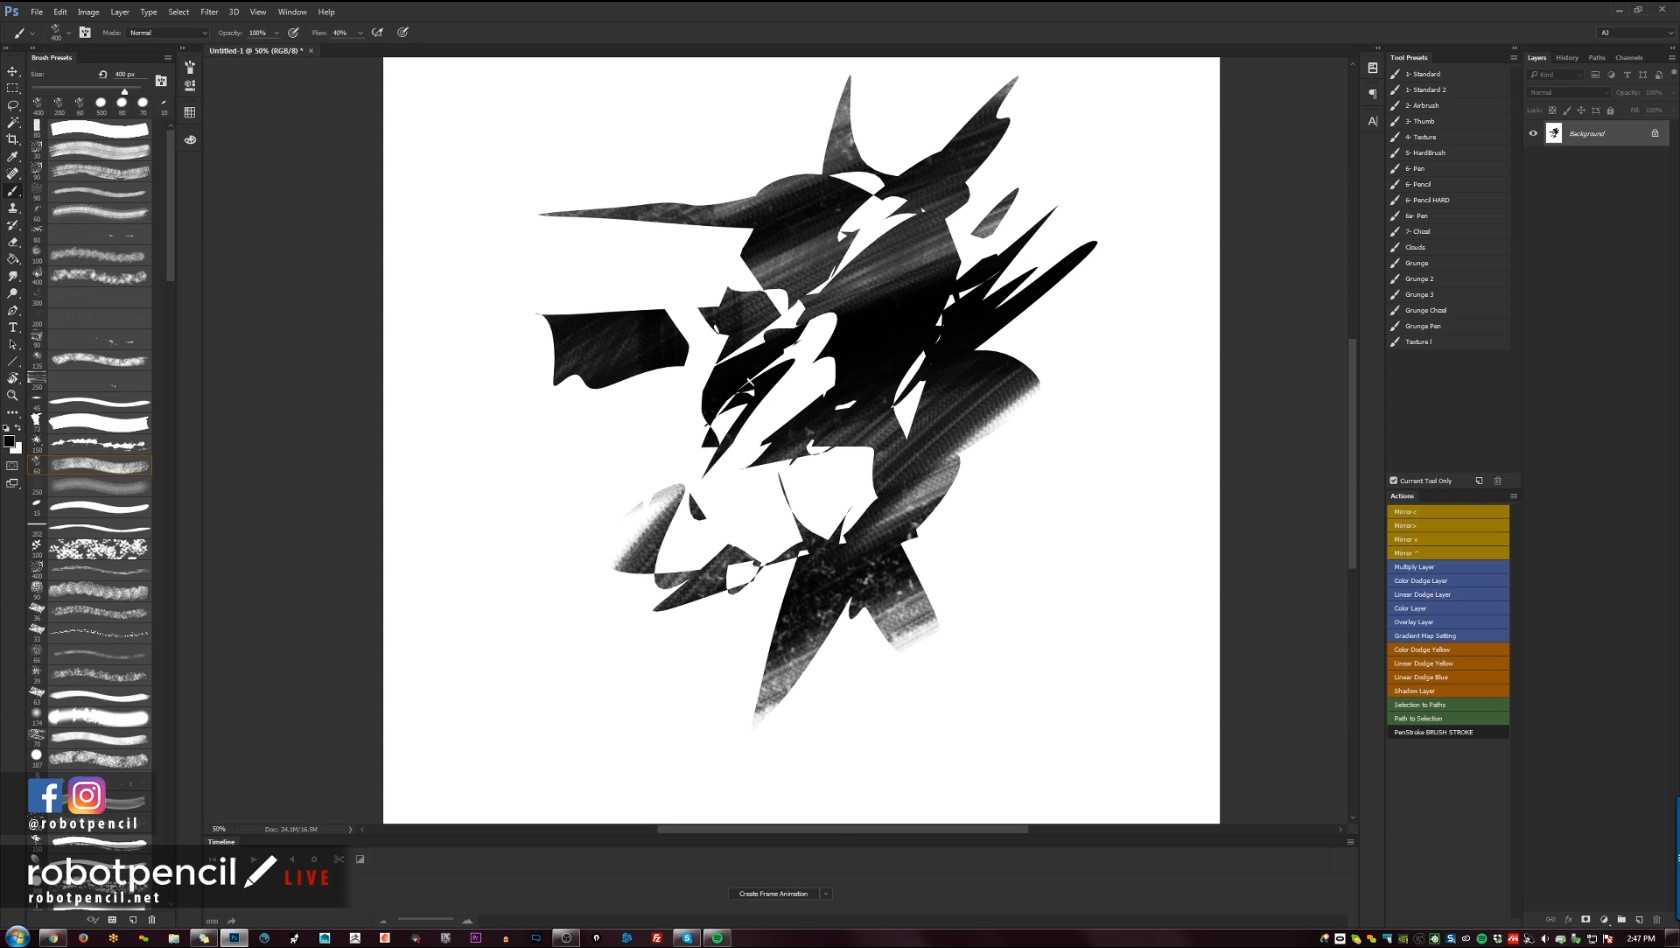1680x948 pixels.
Task: Run the Multiply Layer action
Action: (x=1447, y=567)
